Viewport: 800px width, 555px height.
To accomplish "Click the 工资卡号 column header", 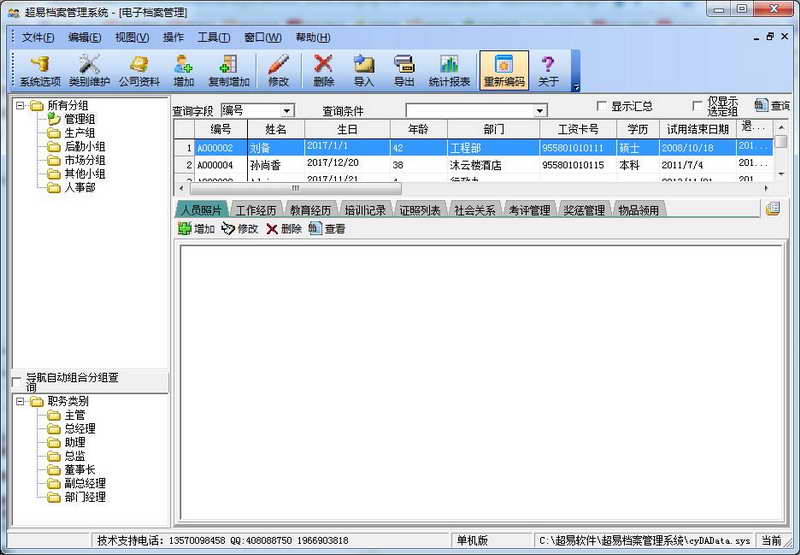I will point(578,129).
